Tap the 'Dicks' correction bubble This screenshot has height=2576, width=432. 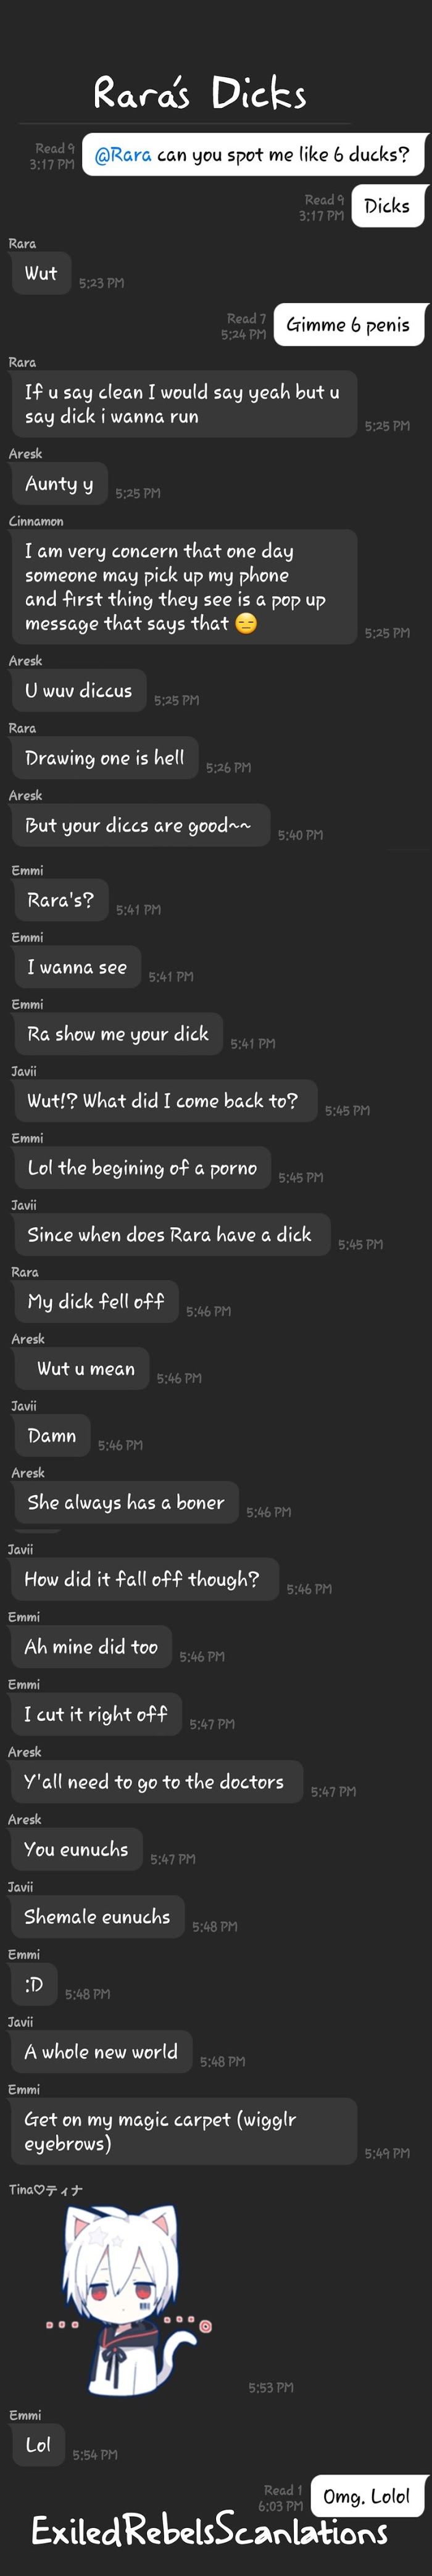[387, 206]
